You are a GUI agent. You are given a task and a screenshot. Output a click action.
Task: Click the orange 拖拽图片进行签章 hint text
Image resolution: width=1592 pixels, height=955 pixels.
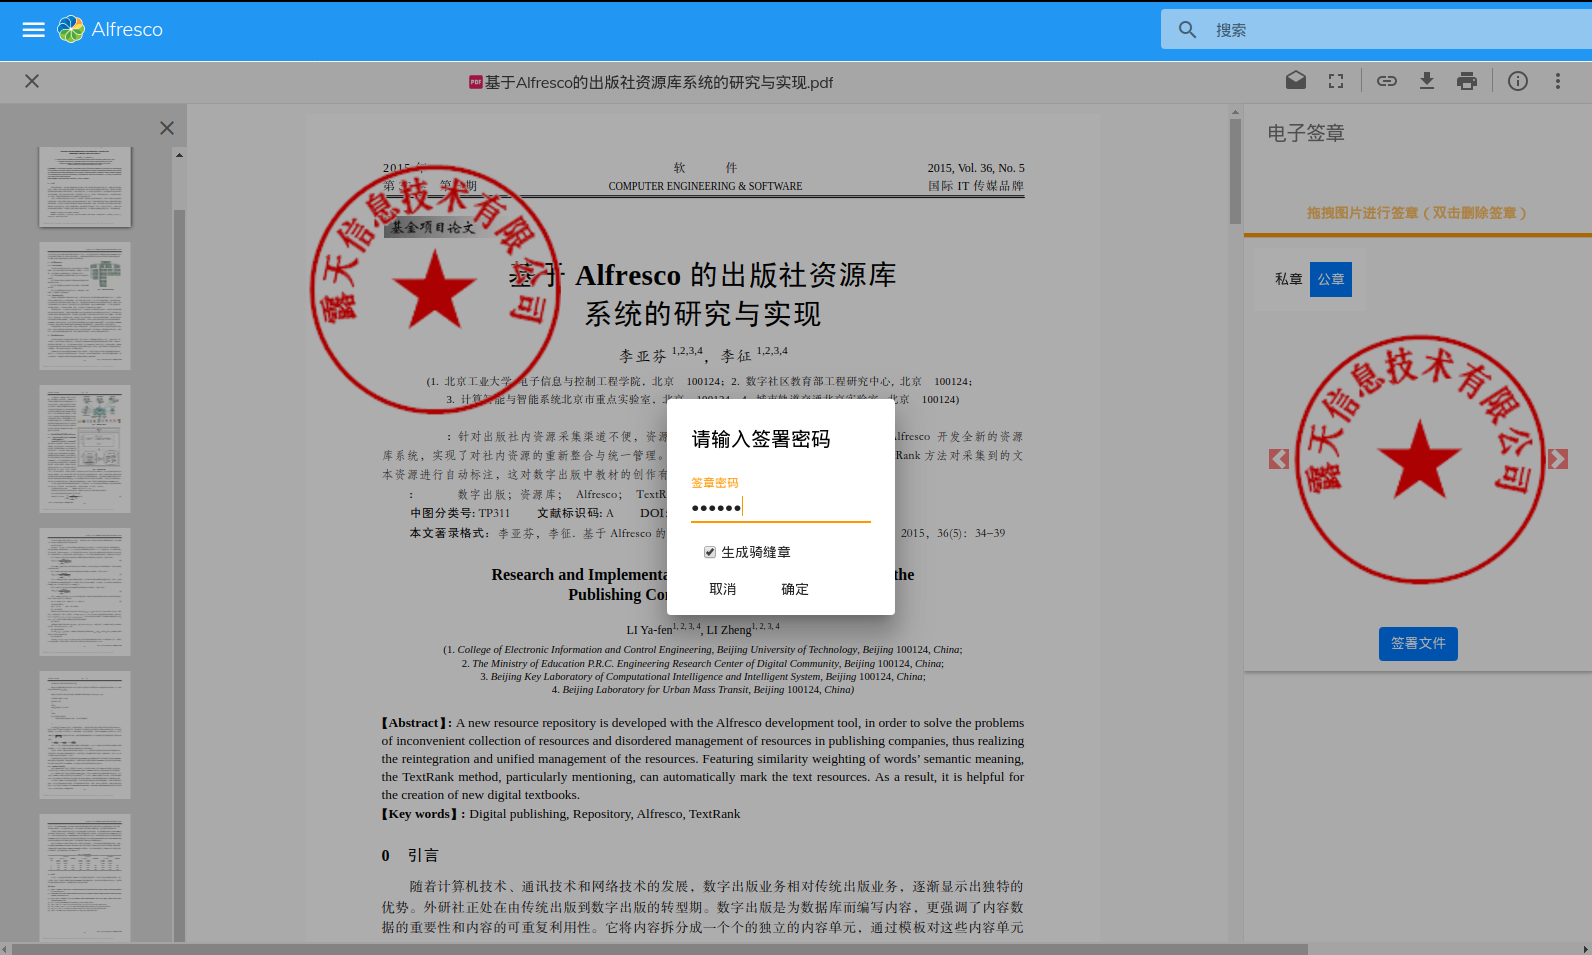[x=1416, y=213]
